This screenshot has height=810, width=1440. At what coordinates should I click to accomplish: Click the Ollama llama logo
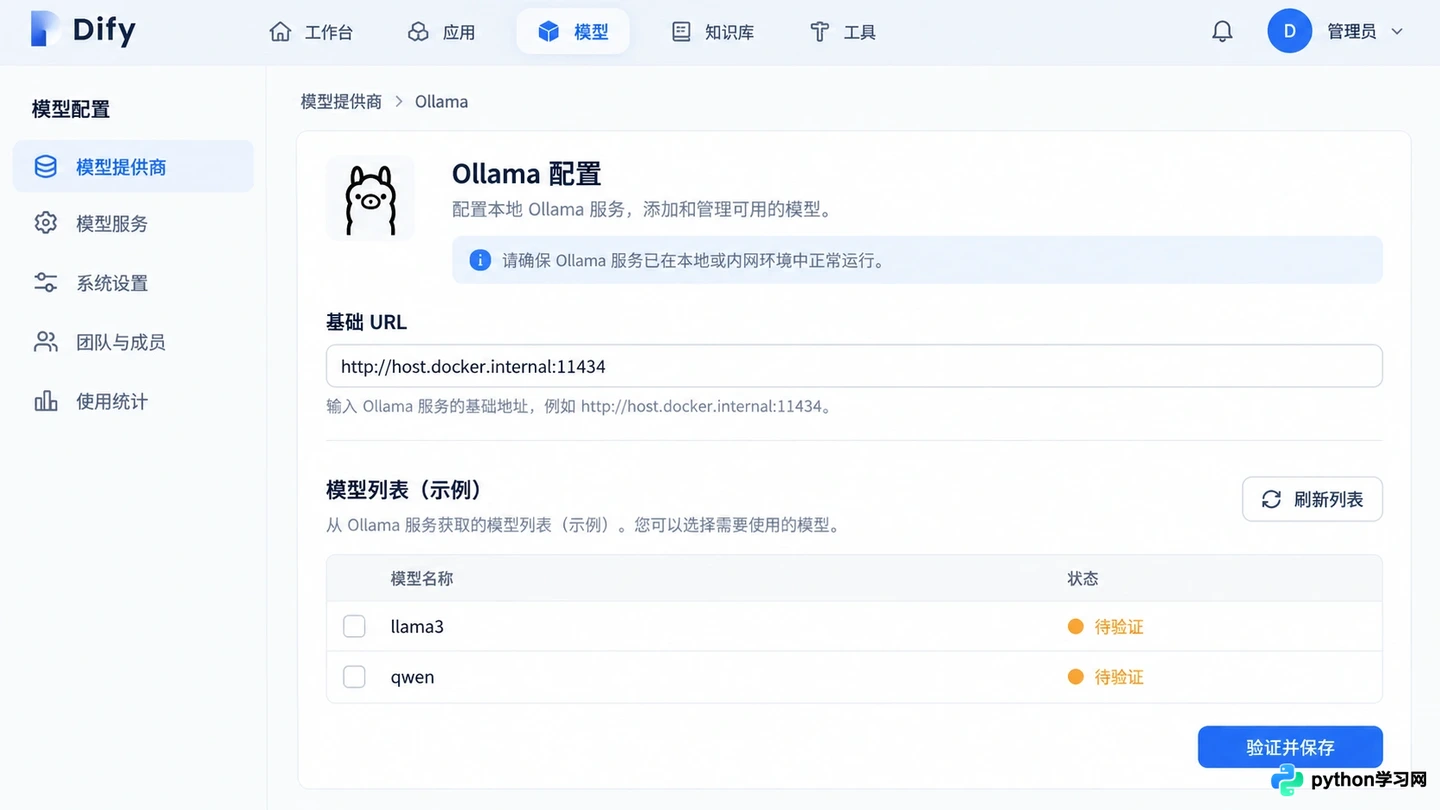coord(370,199)
